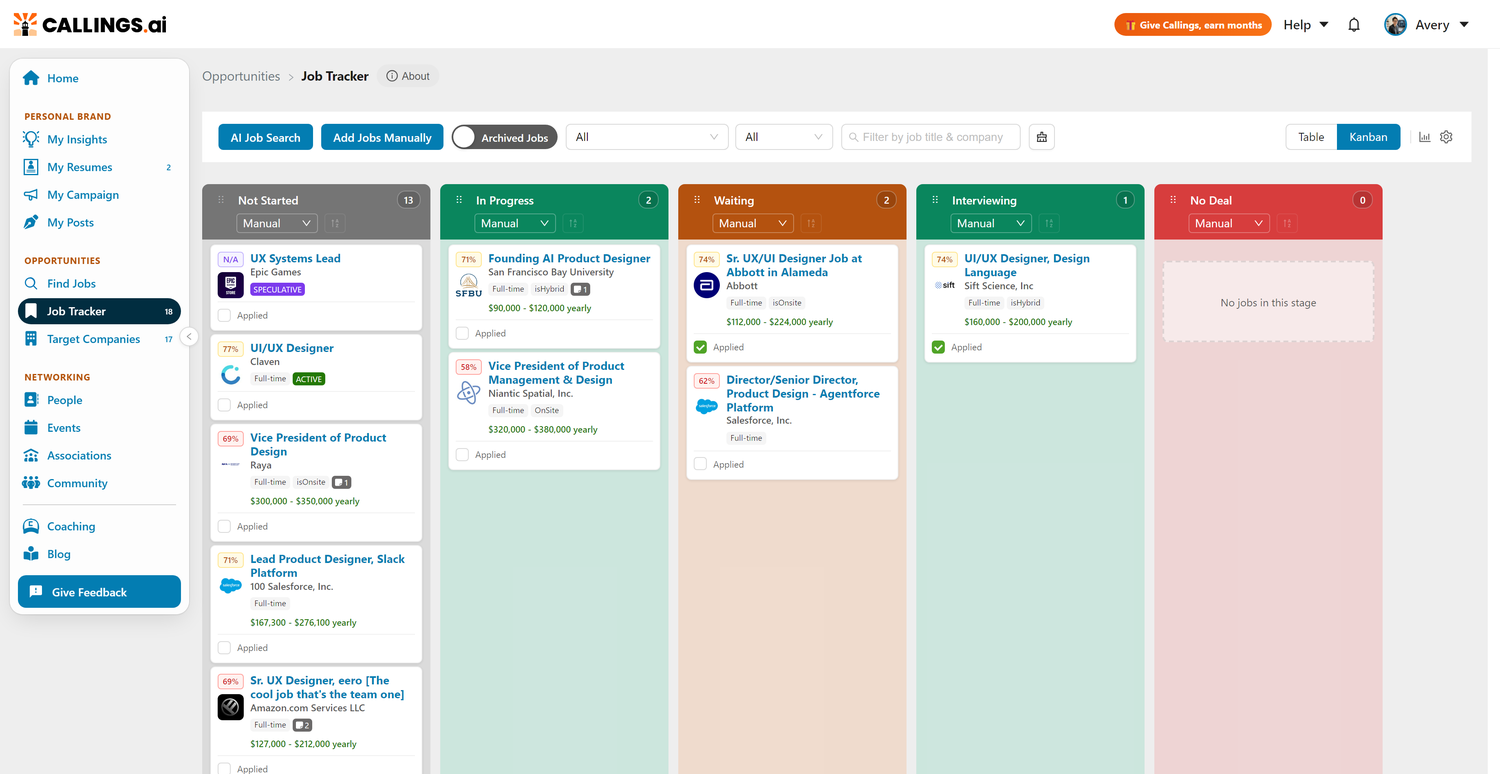Open the tracker settings gear icon
The image size is (1500, 774).
pyautogui.click(x=1446, y=137)
